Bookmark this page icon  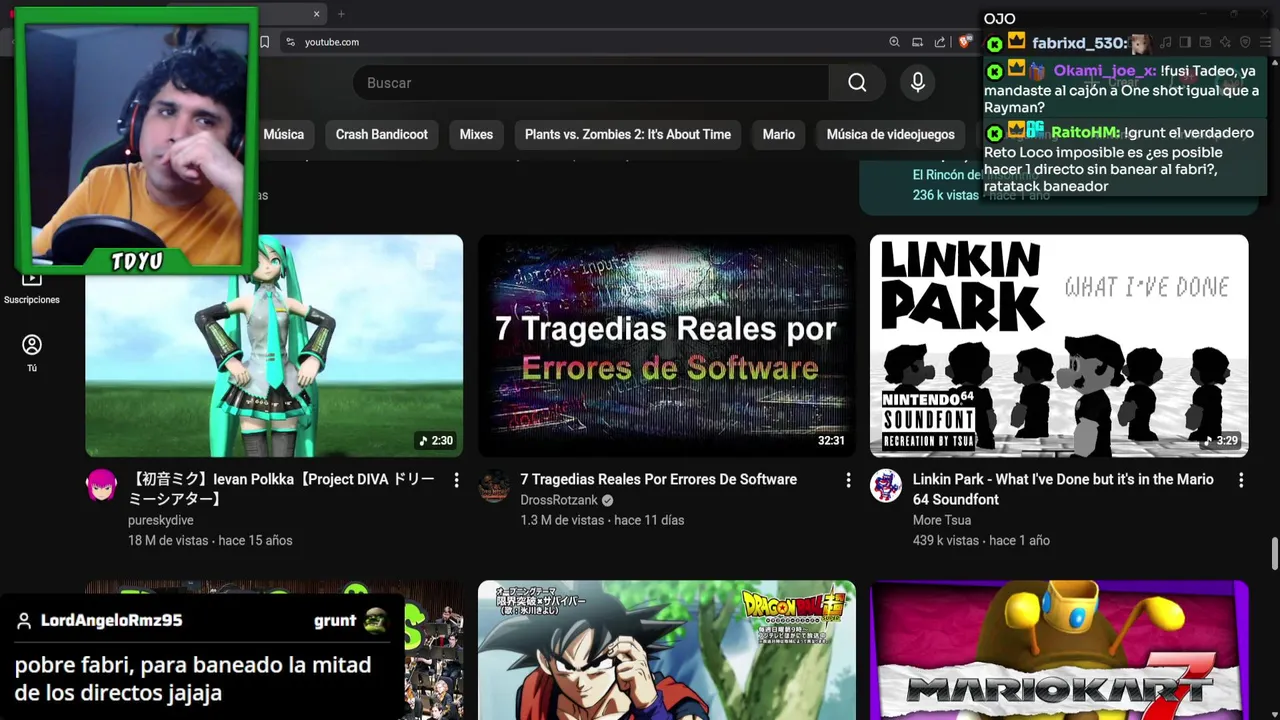click(x=265, y=42)
